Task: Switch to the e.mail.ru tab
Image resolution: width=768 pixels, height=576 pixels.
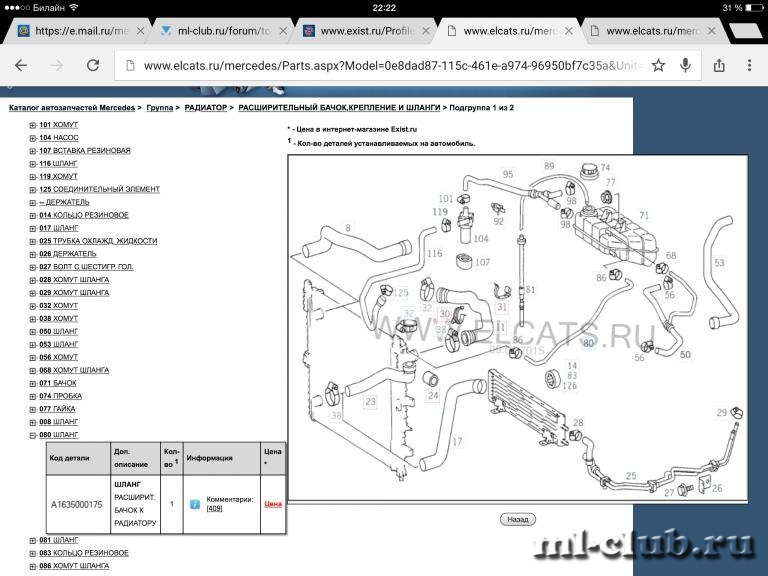Action: (x=75, y=31)
